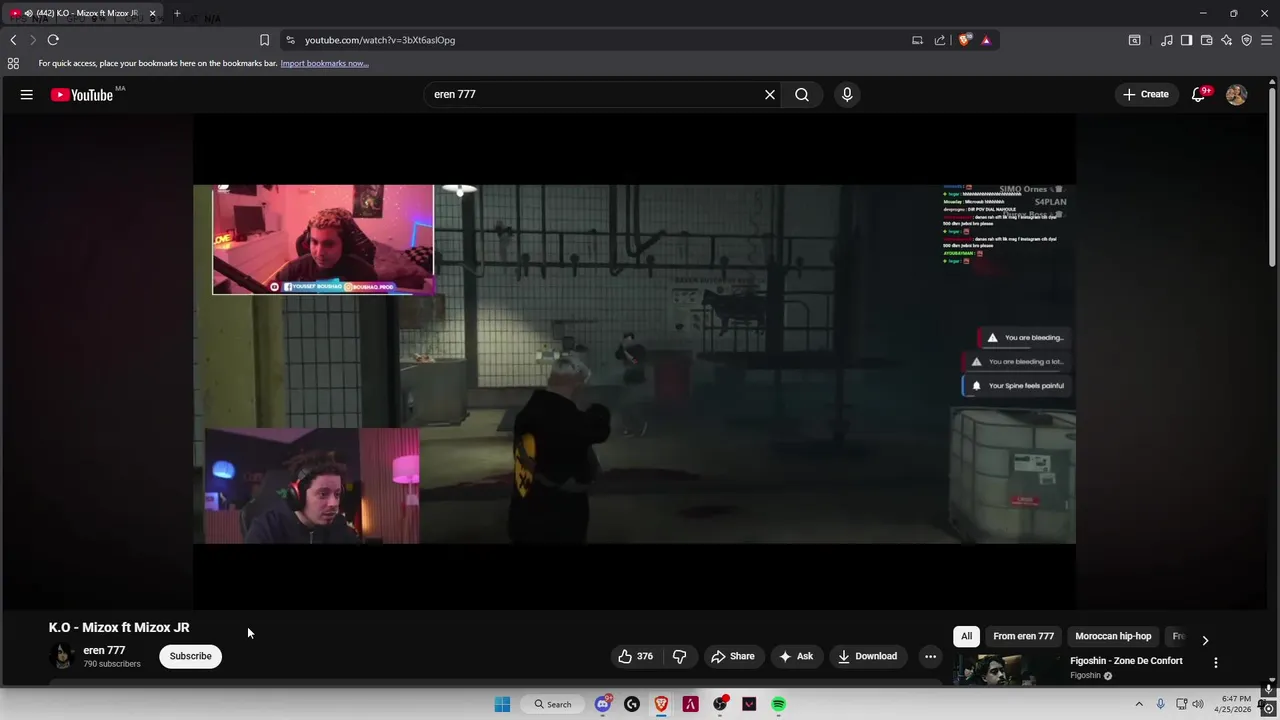
Task: Show hidden system tray icons
Action: point(1138,704)
